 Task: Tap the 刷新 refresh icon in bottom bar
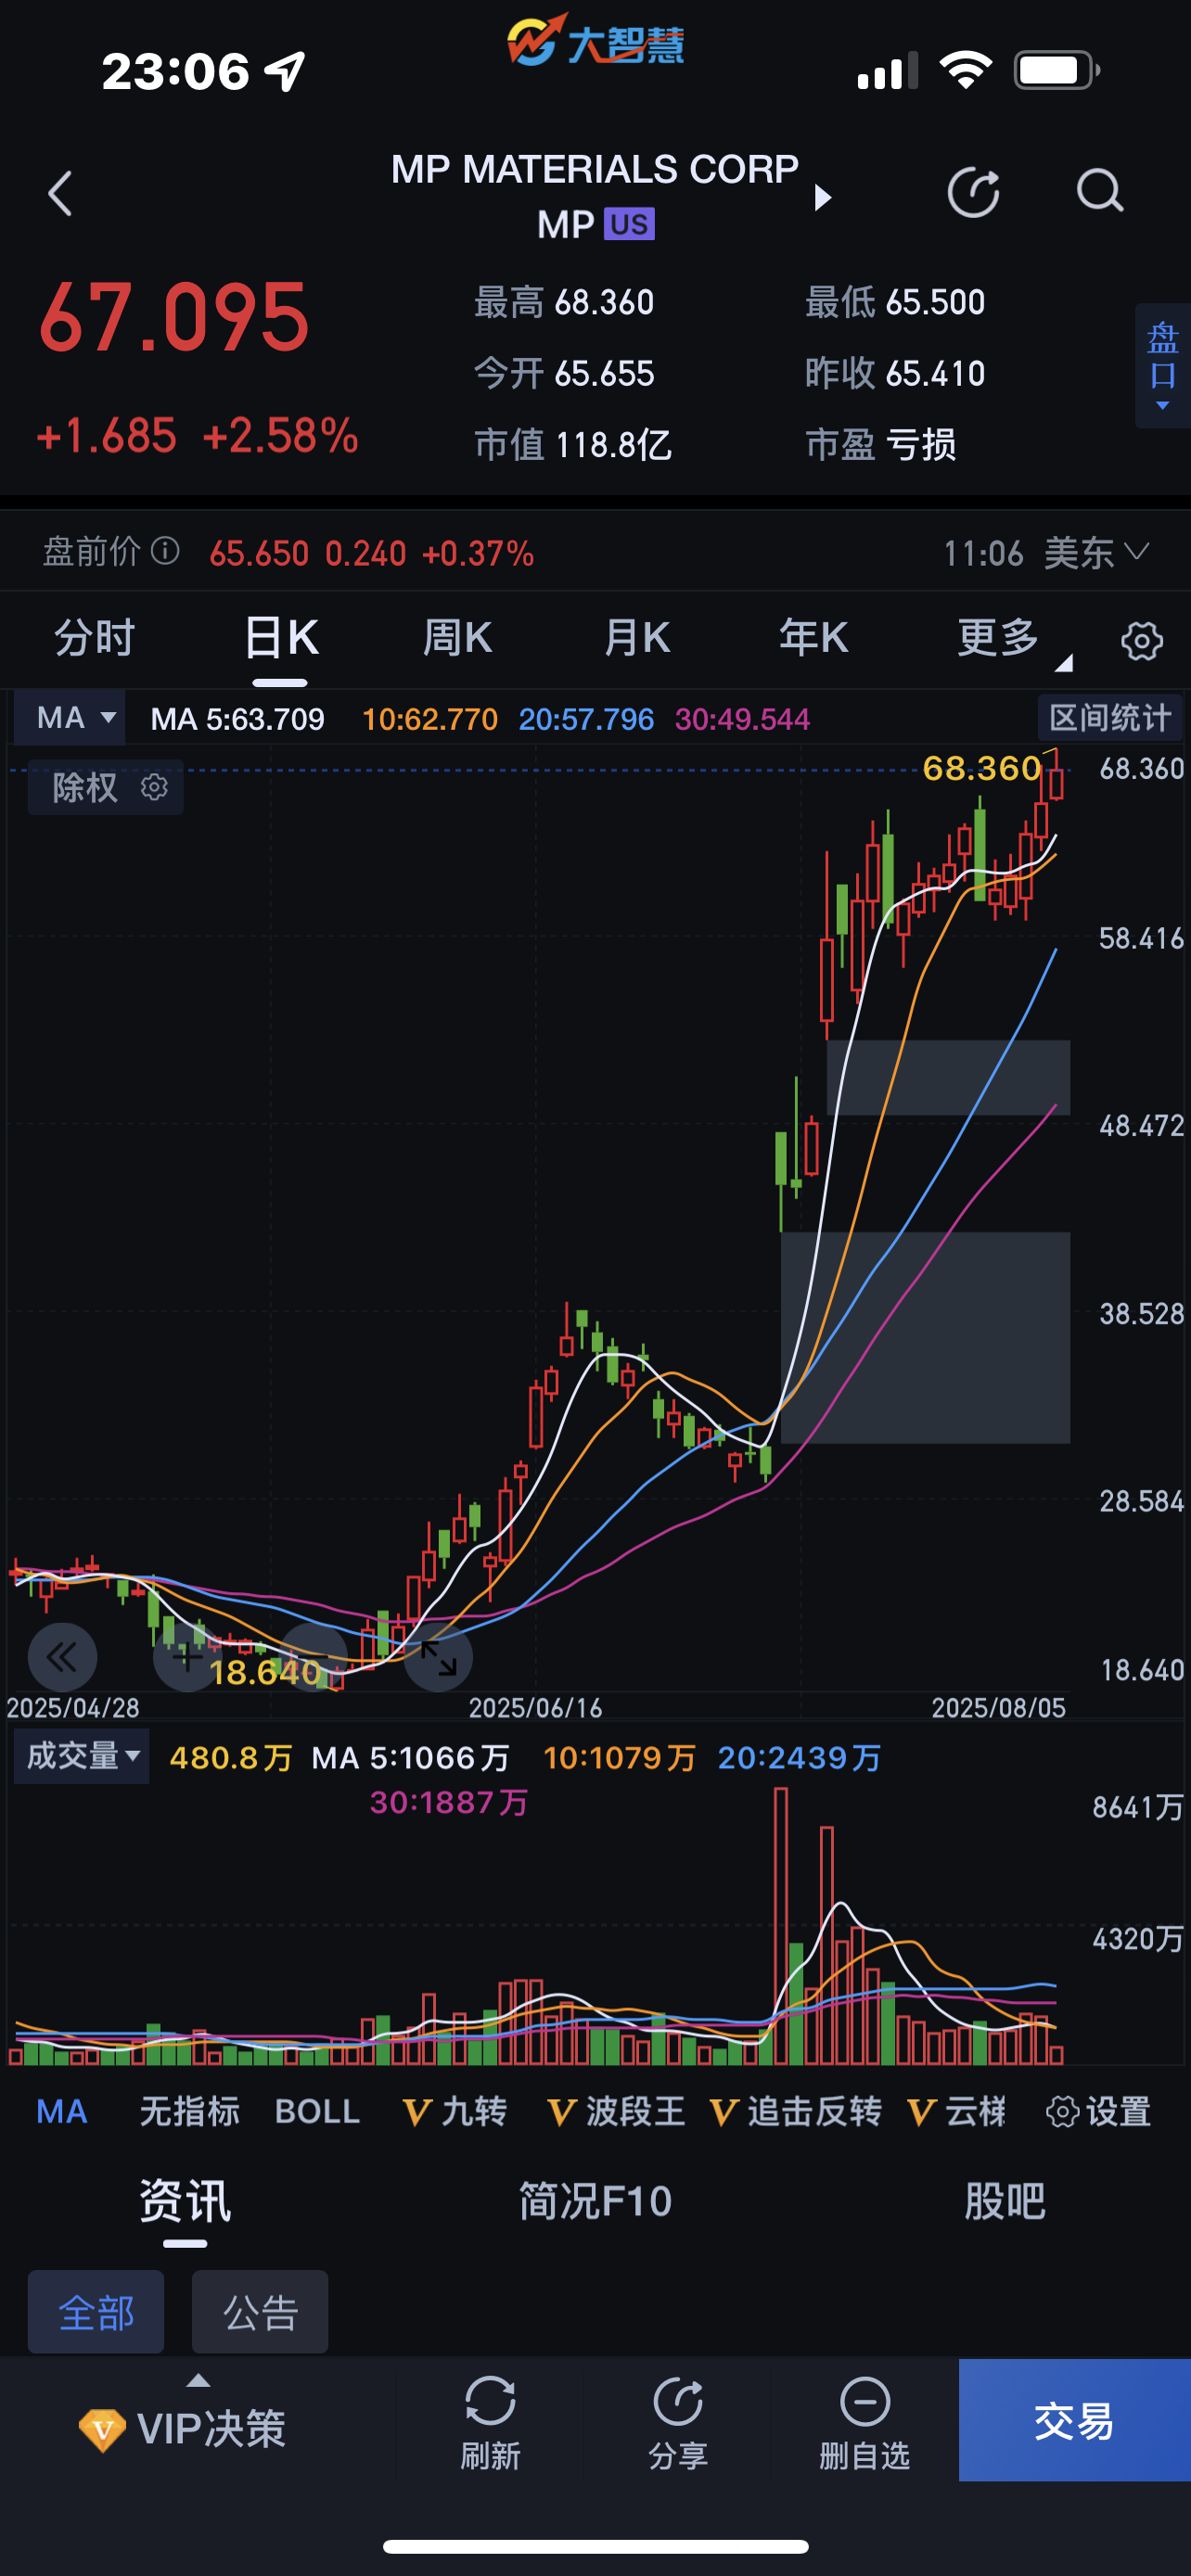point(490,2400)
